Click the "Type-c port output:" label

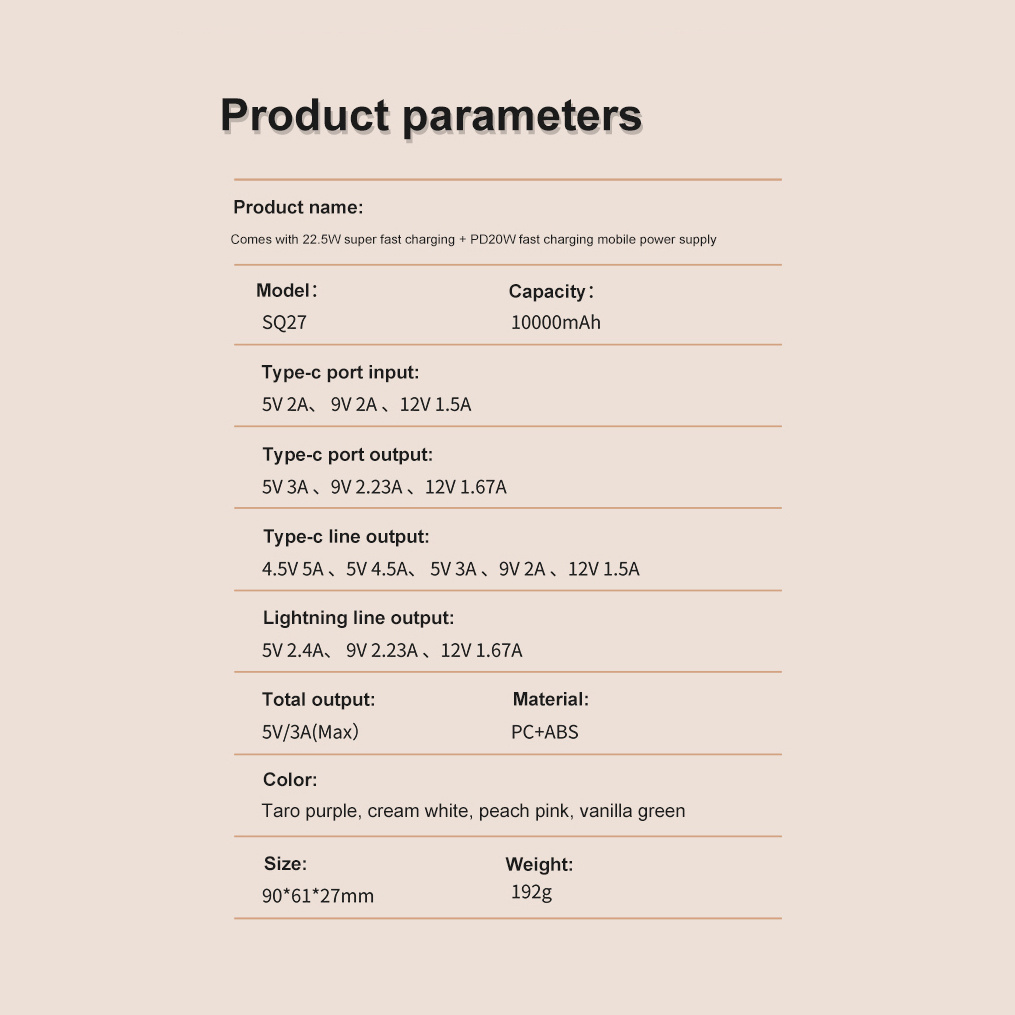coord(347,455)
